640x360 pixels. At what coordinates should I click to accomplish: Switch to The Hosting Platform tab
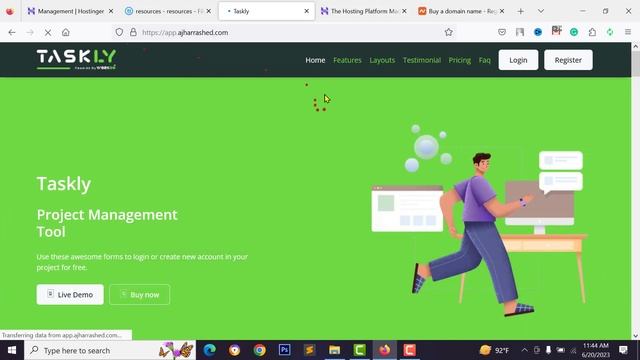(x=364, y=11)
